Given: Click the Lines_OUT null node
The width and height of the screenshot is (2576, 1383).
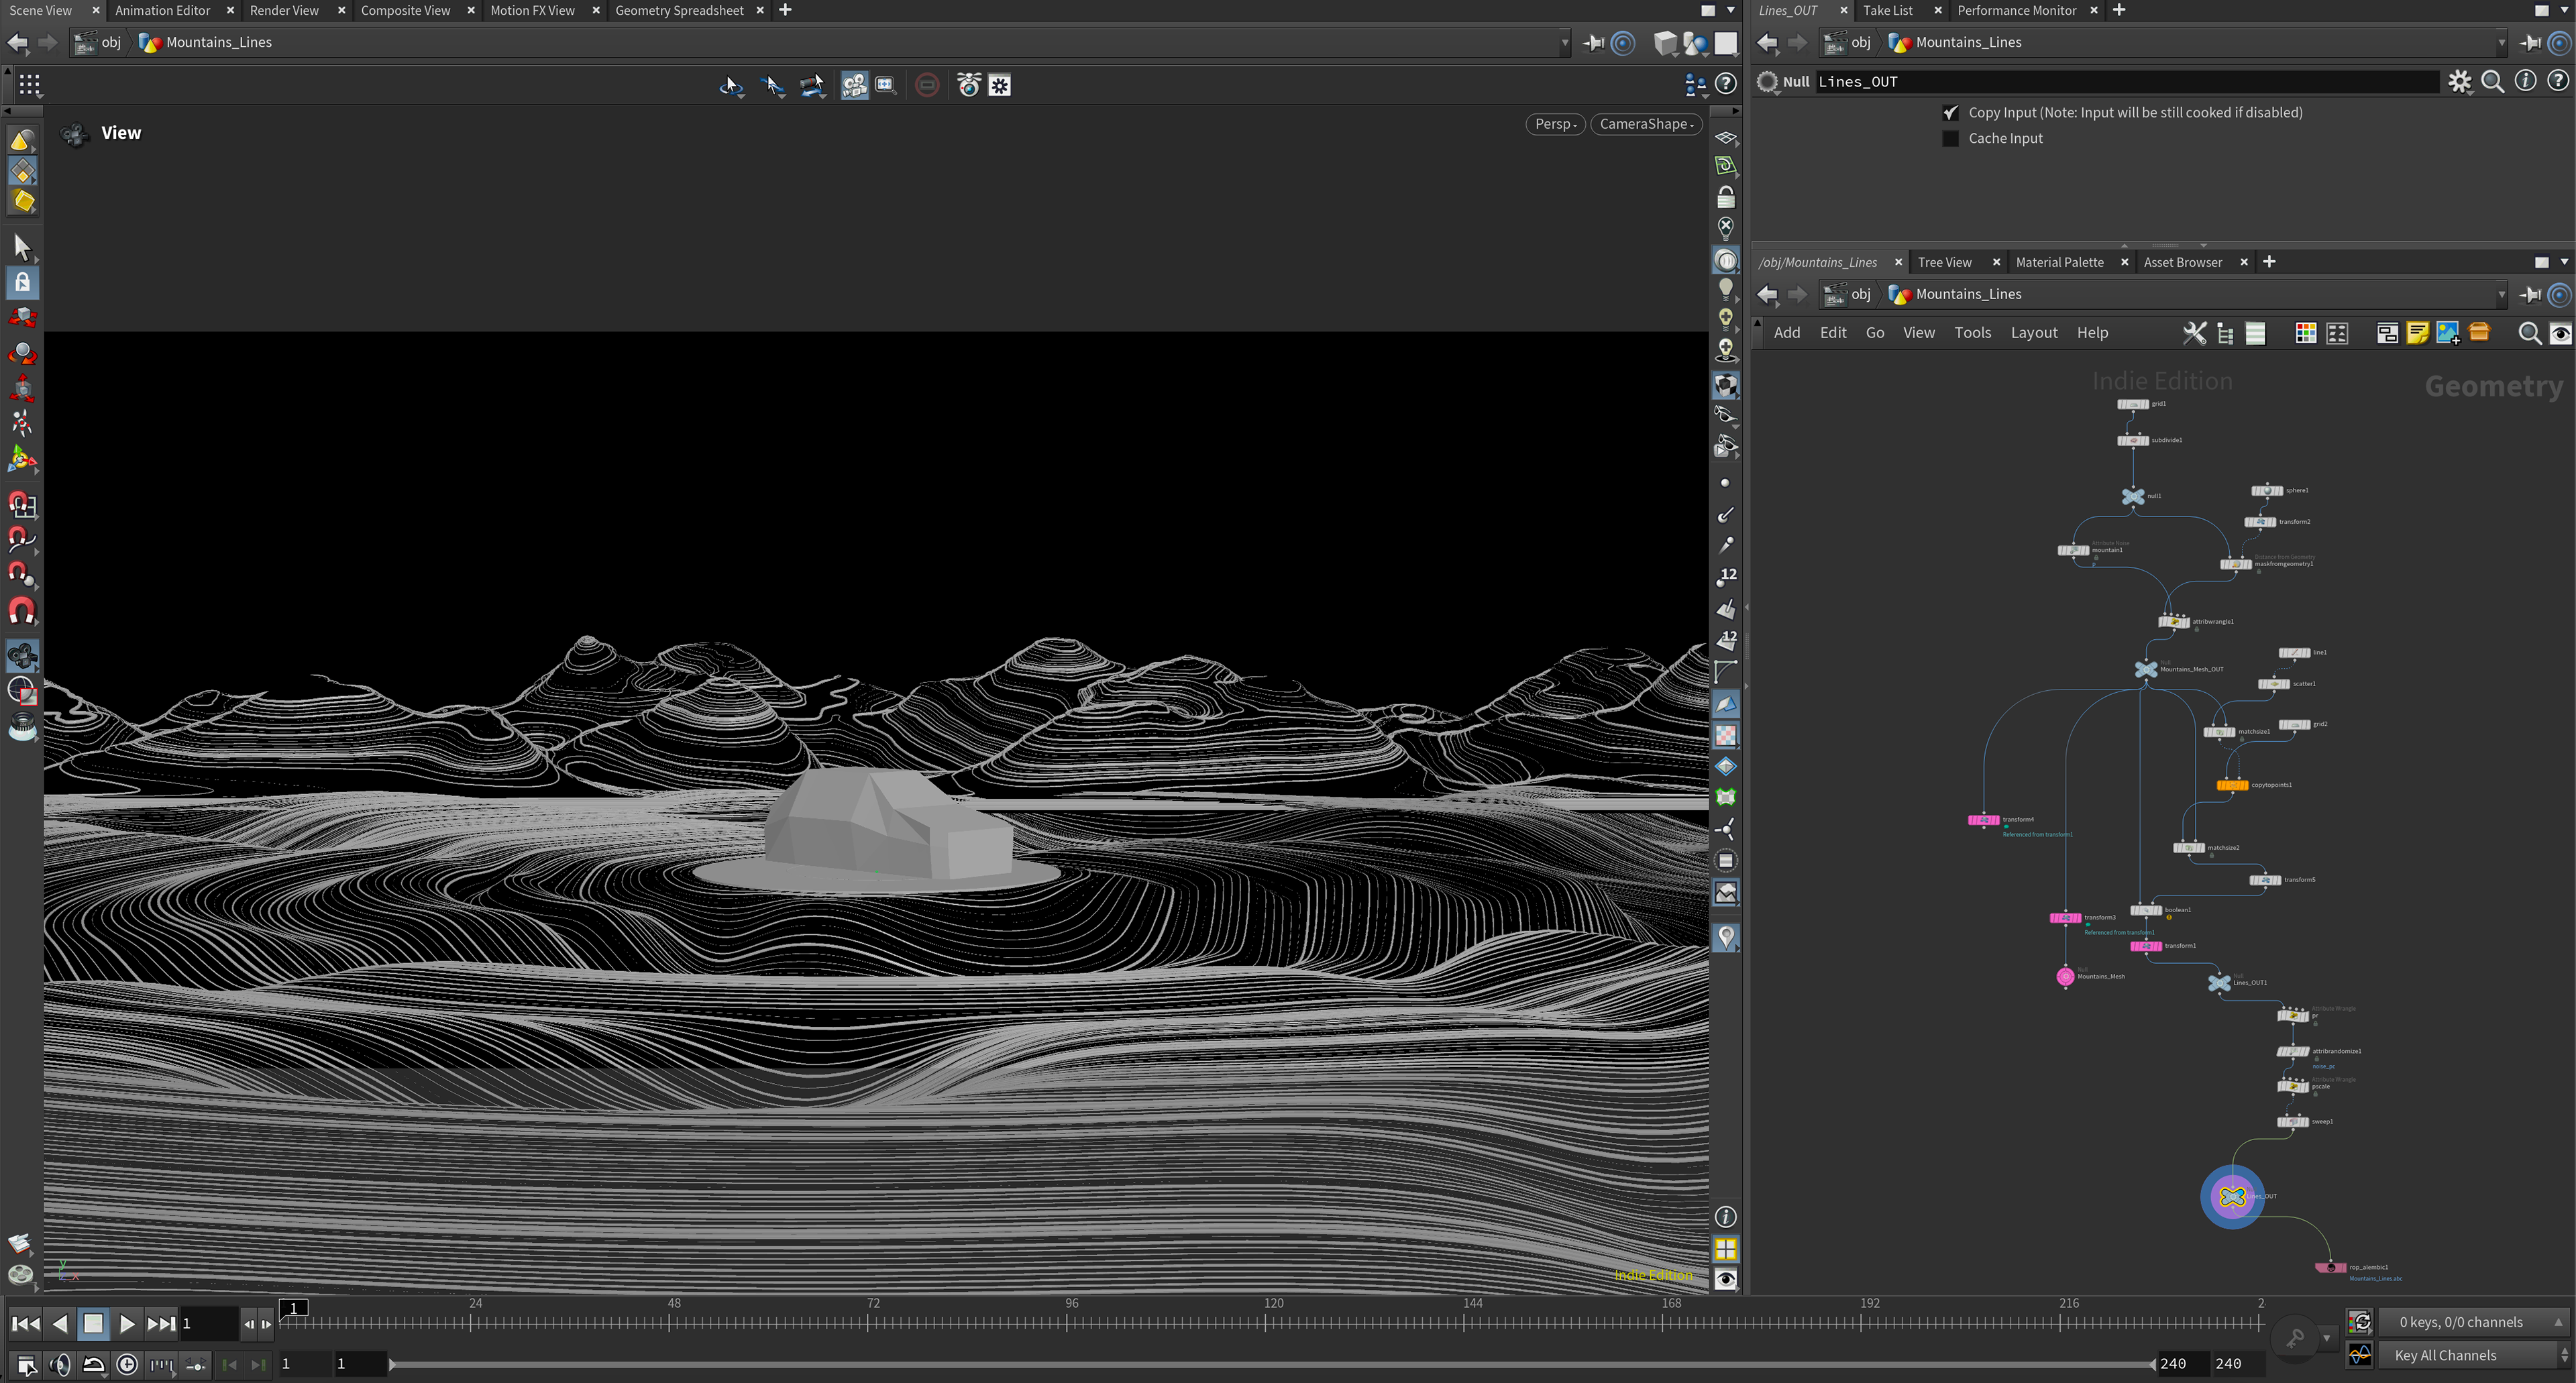Looking at the screenshot, I should [2232, 1197].
